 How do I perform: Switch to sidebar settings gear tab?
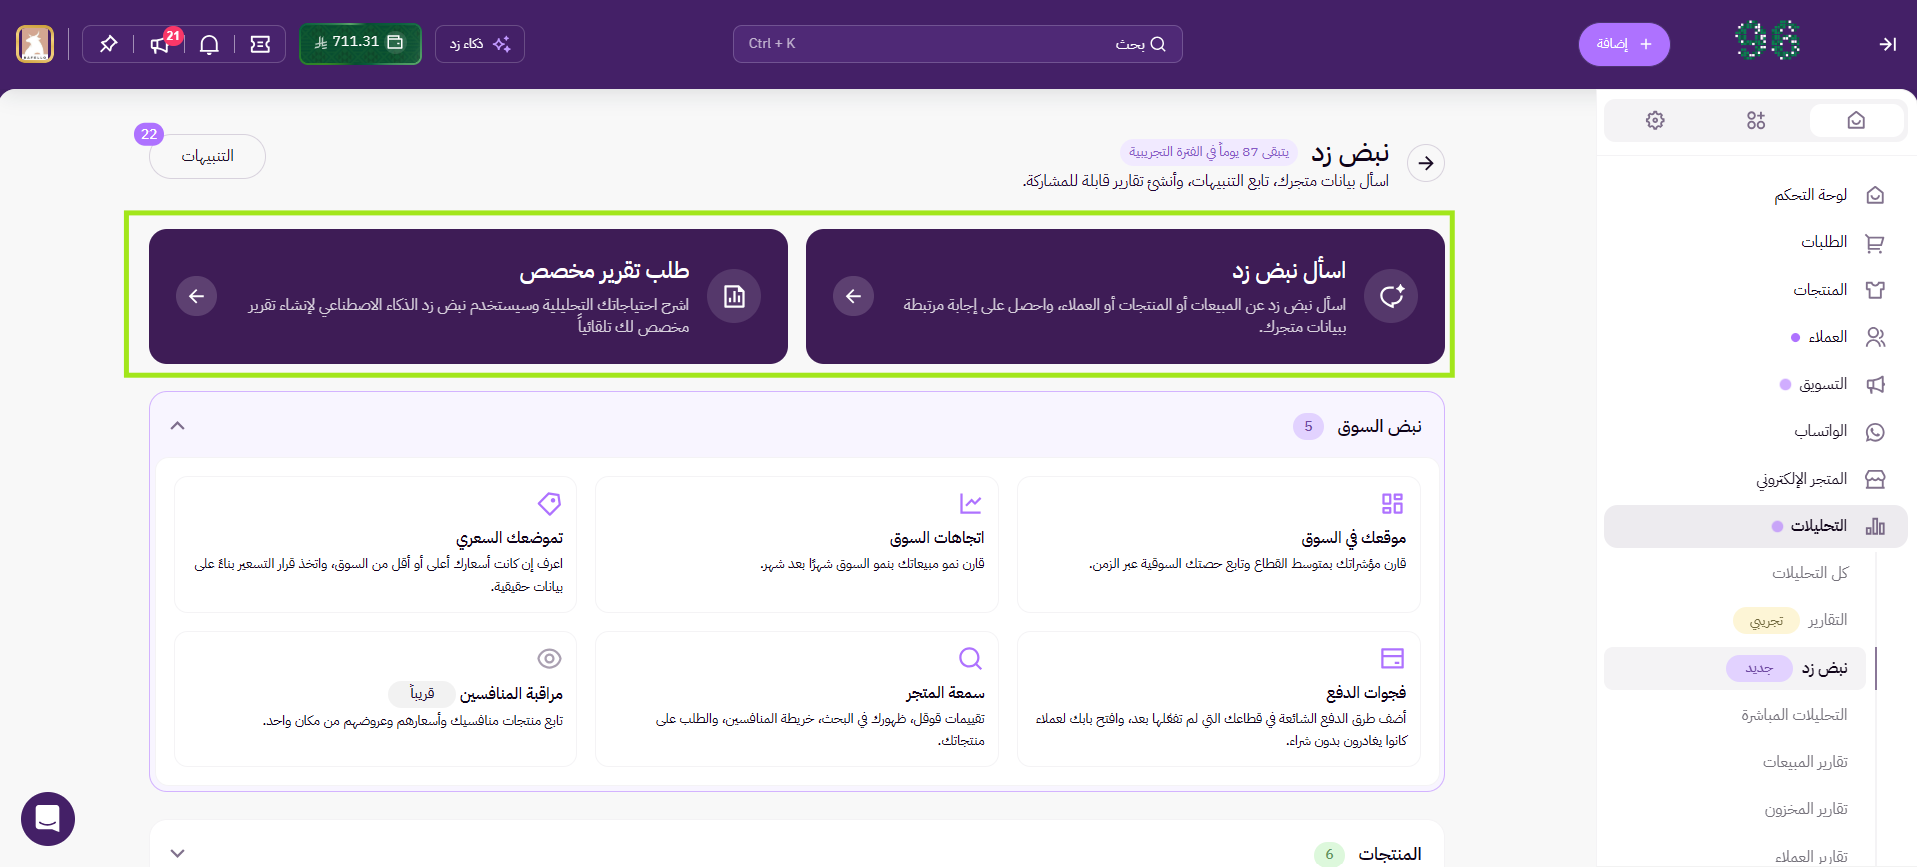tap(1655, 121)
